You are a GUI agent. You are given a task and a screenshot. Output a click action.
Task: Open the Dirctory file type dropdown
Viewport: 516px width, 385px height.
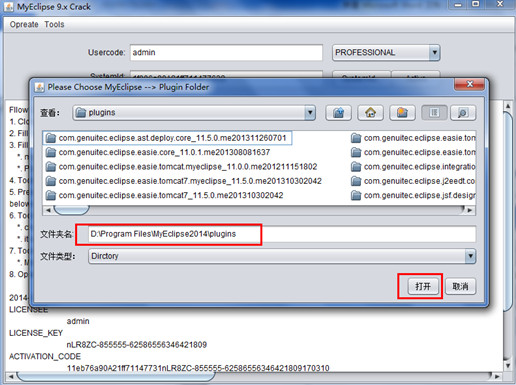[470, 256]
